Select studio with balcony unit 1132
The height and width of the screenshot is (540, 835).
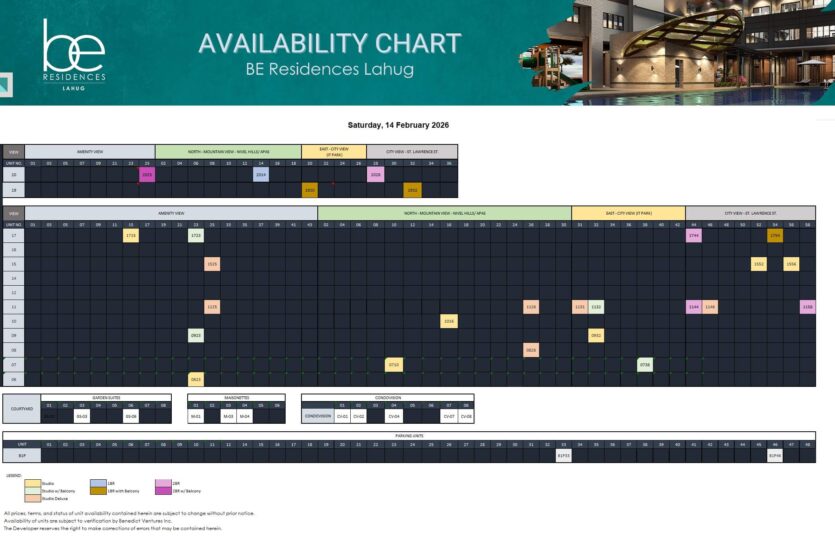coord(596,307)
